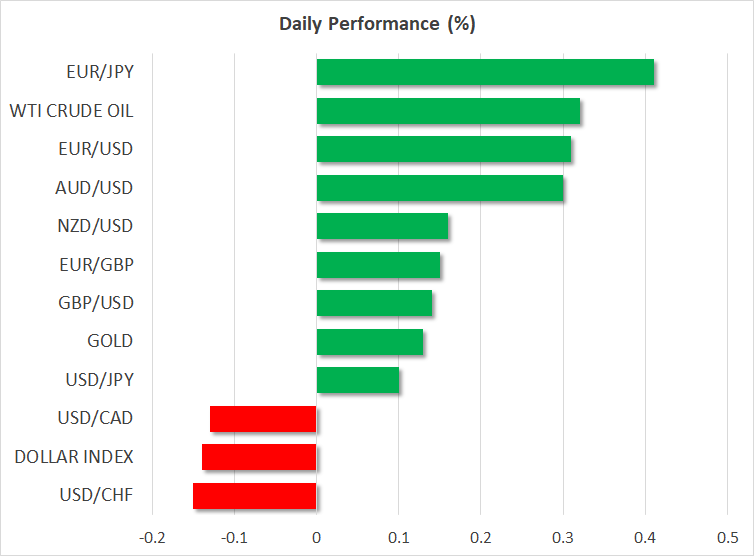Select the USD/CHF category label

(x=99, y=496)
